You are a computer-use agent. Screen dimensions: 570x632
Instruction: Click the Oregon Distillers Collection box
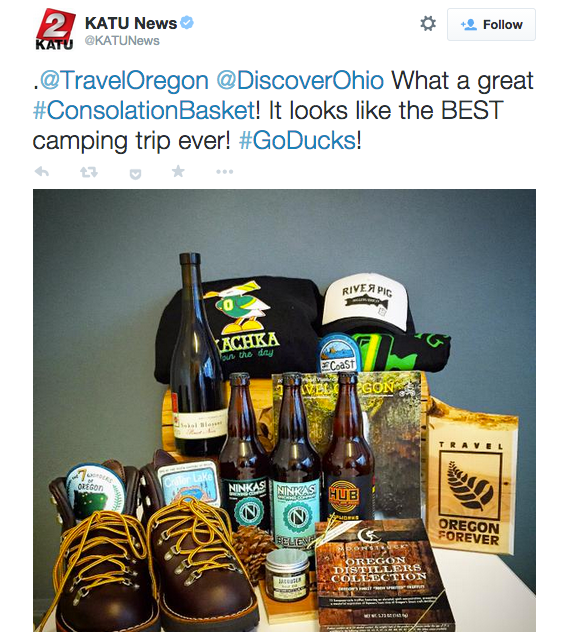[383, 576]
